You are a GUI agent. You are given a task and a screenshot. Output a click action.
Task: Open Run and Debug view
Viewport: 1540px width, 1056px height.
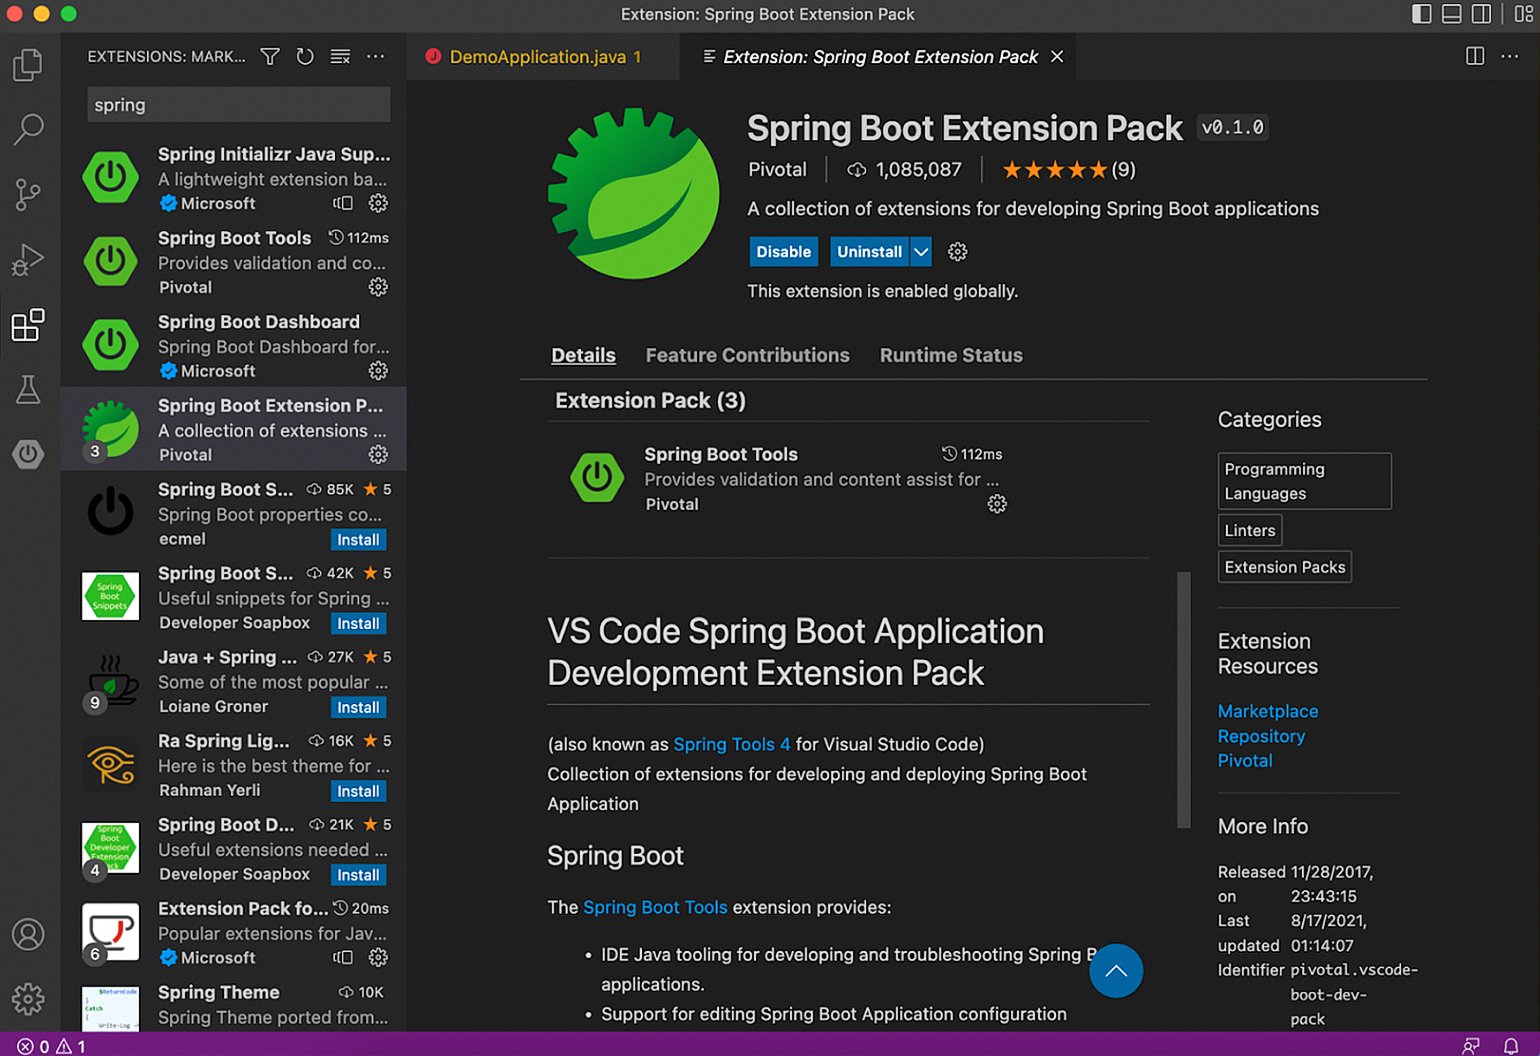coord(28,260)
